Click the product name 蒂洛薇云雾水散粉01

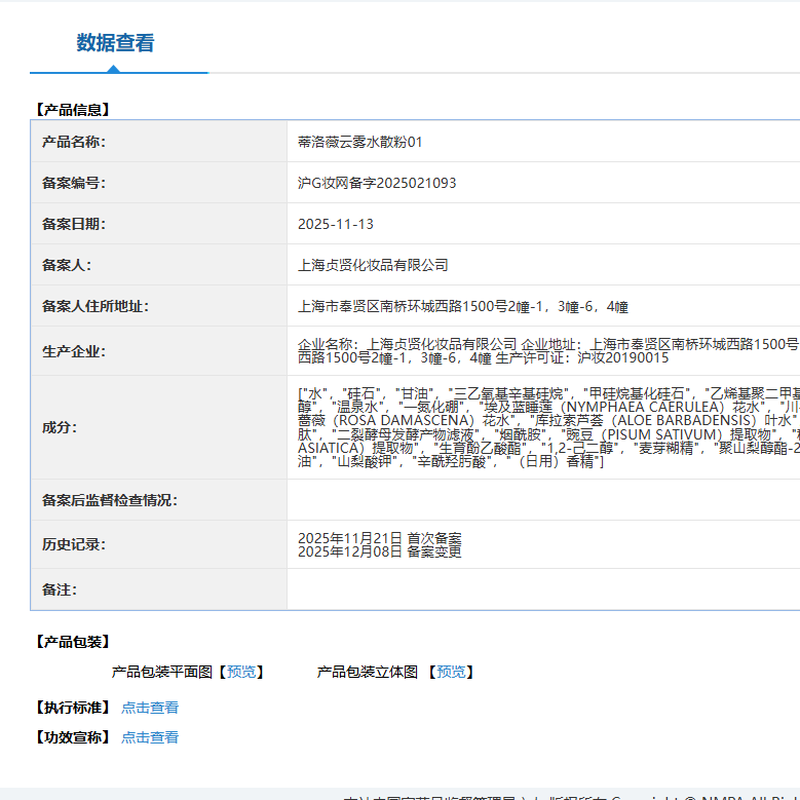[x=360, y=142]
